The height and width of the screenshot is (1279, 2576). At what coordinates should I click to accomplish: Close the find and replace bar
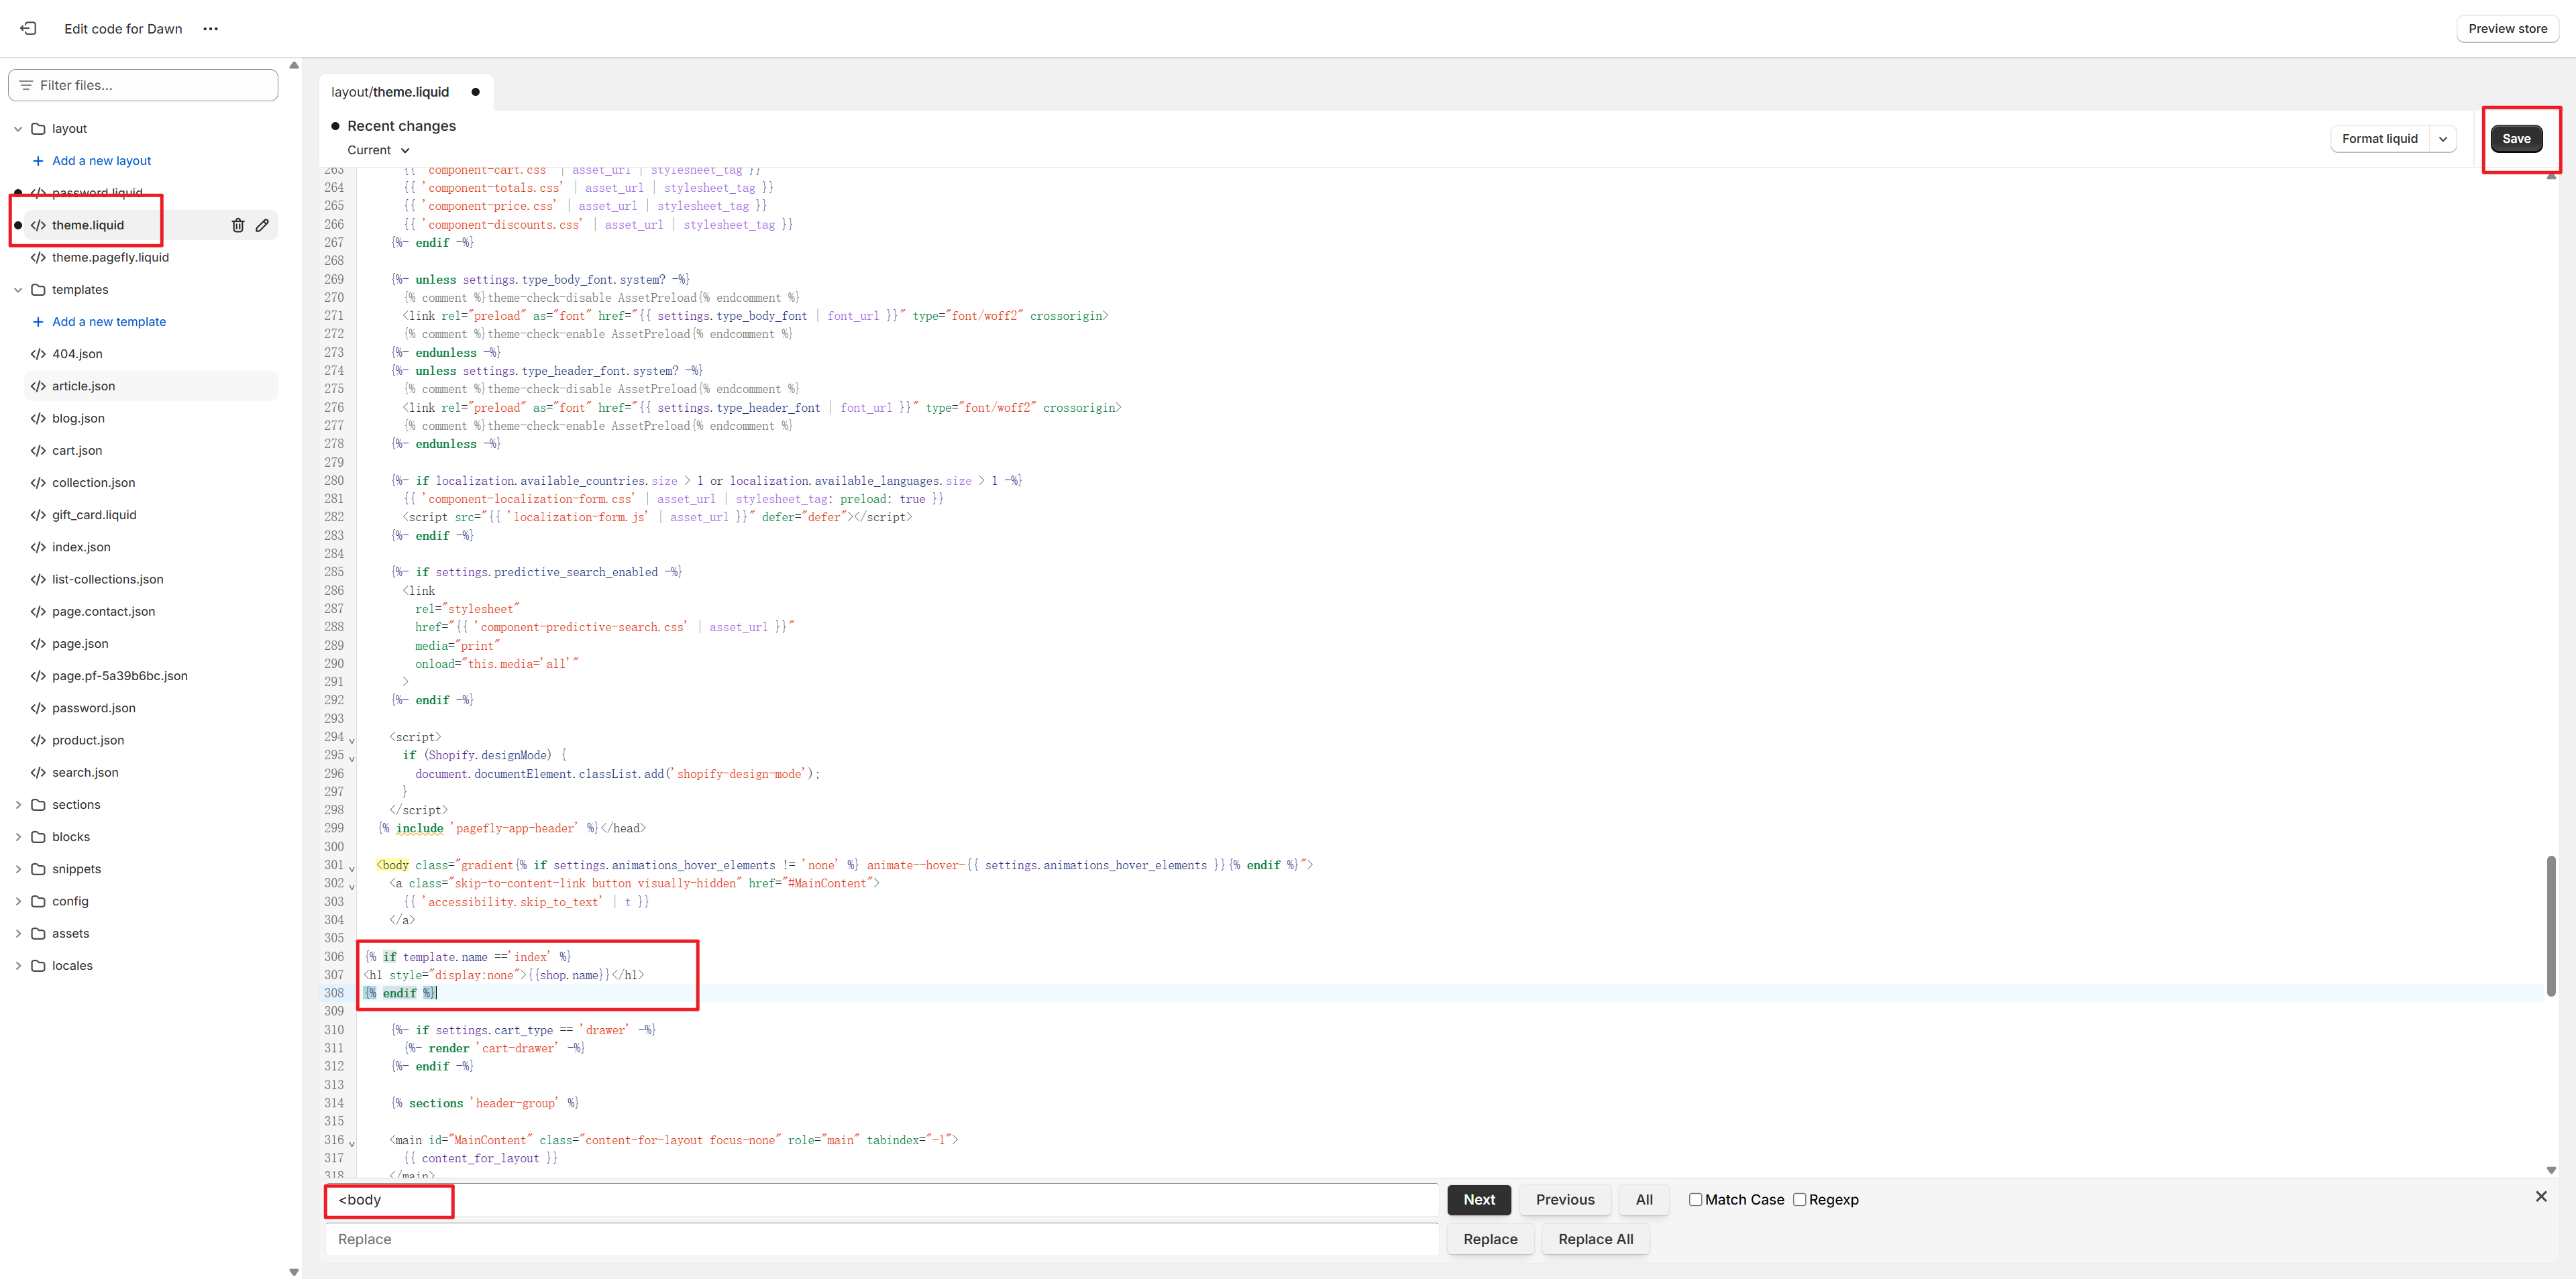coord(2540,1196)
